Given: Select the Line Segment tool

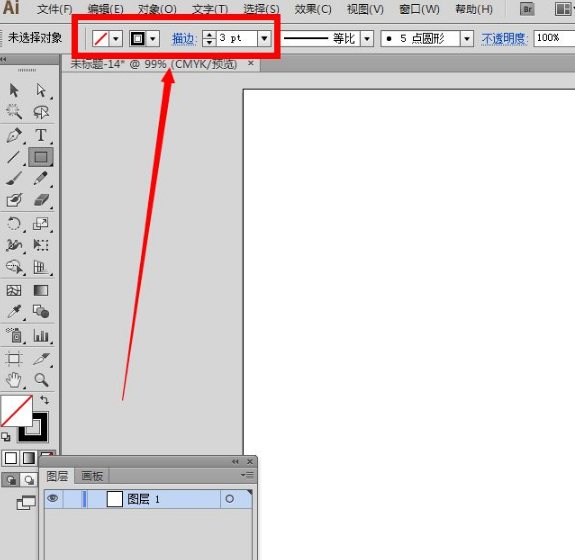Looking at the screenshot, I should click(x=14, y=157).
